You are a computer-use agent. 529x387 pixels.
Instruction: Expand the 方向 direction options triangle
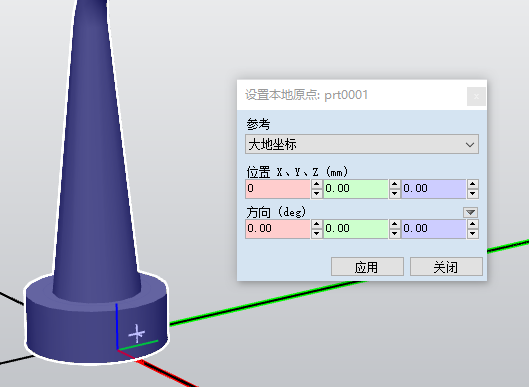tap(470, 213)
